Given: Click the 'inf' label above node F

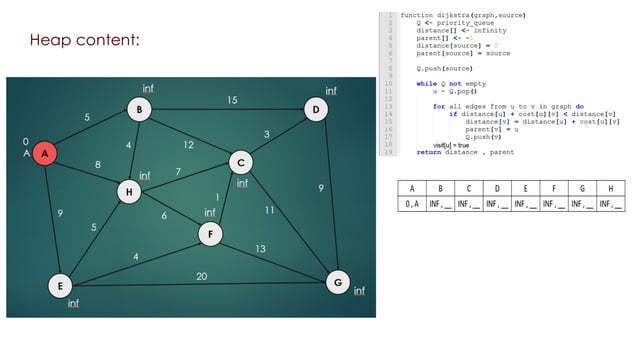Looking at the screenshot, I should pyautogui.click(x=210, y=212).
